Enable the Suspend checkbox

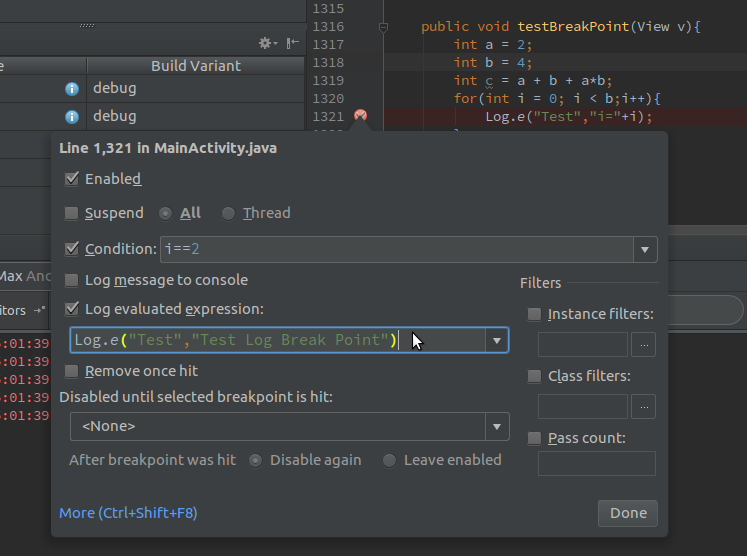72,213
